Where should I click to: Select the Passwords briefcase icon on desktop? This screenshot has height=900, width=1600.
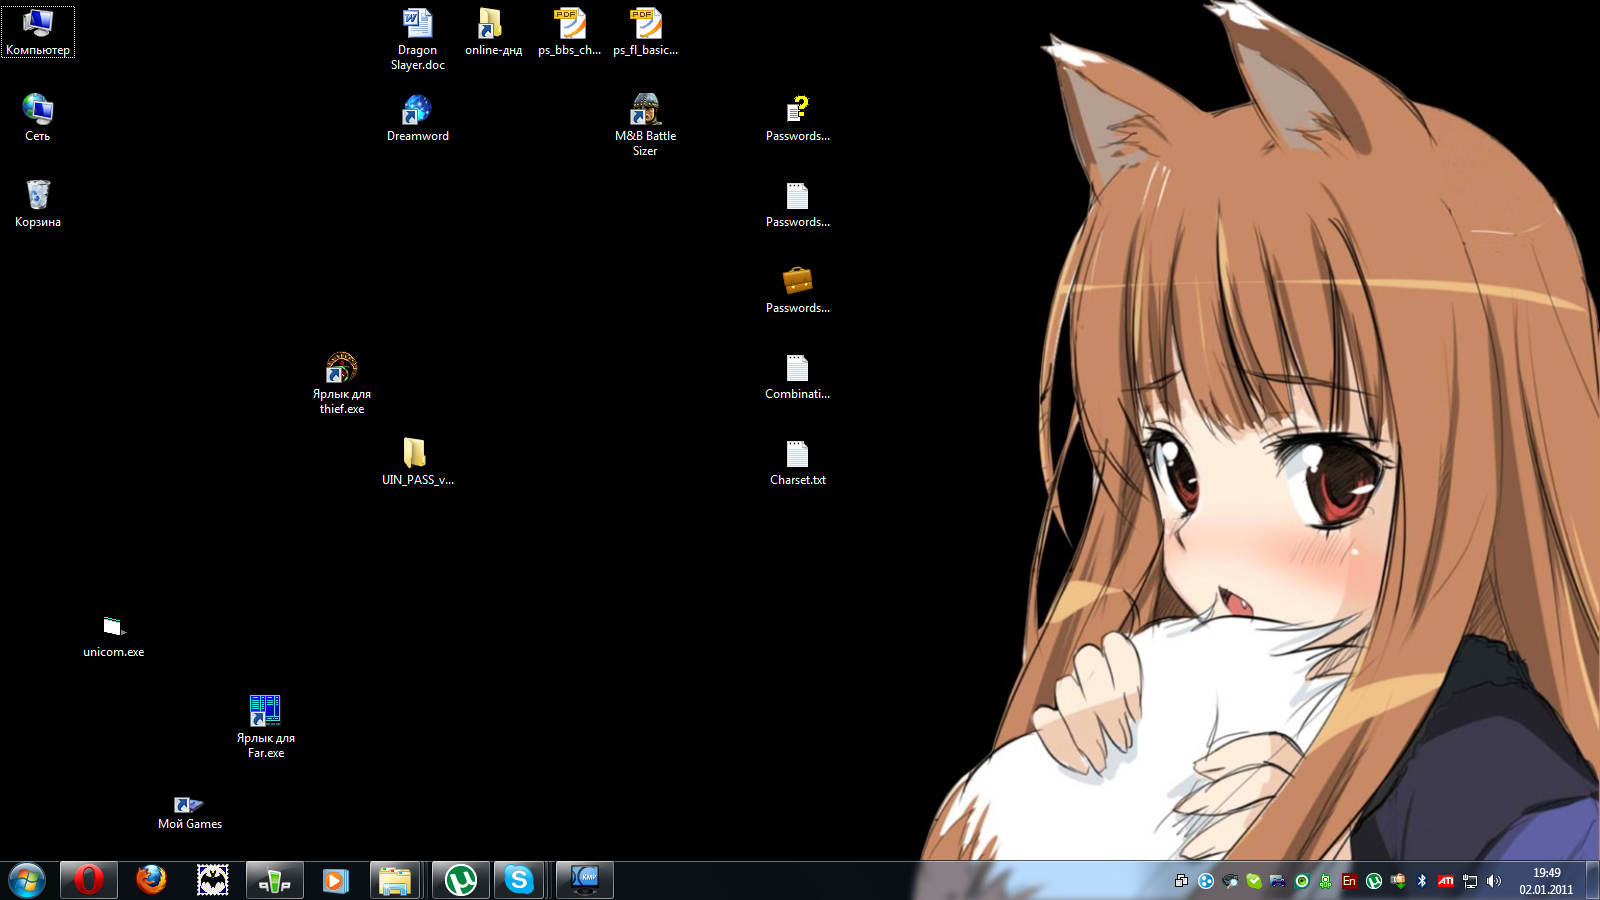(x=797, y=283)
